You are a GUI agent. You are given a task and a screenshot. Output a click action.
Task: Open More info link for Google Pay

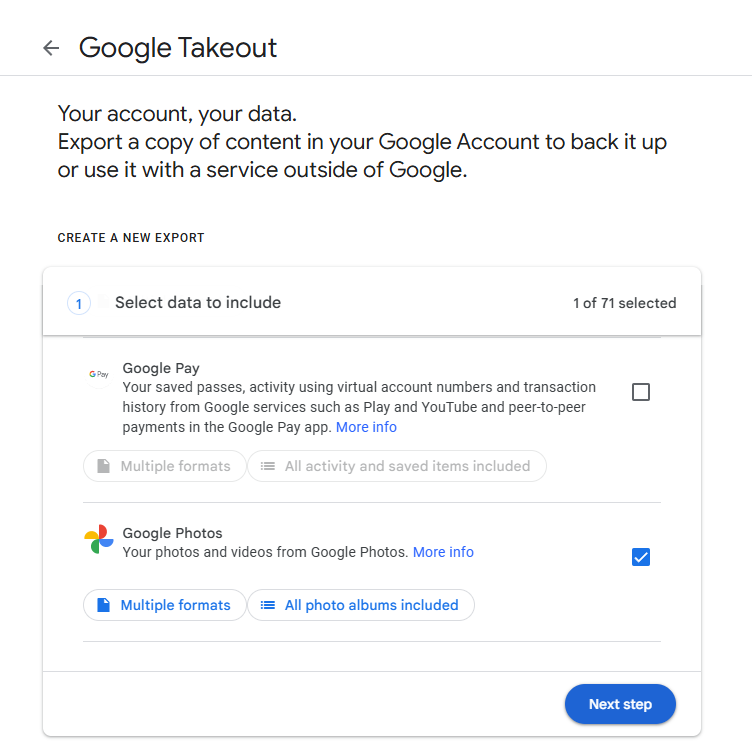[366, 427]
